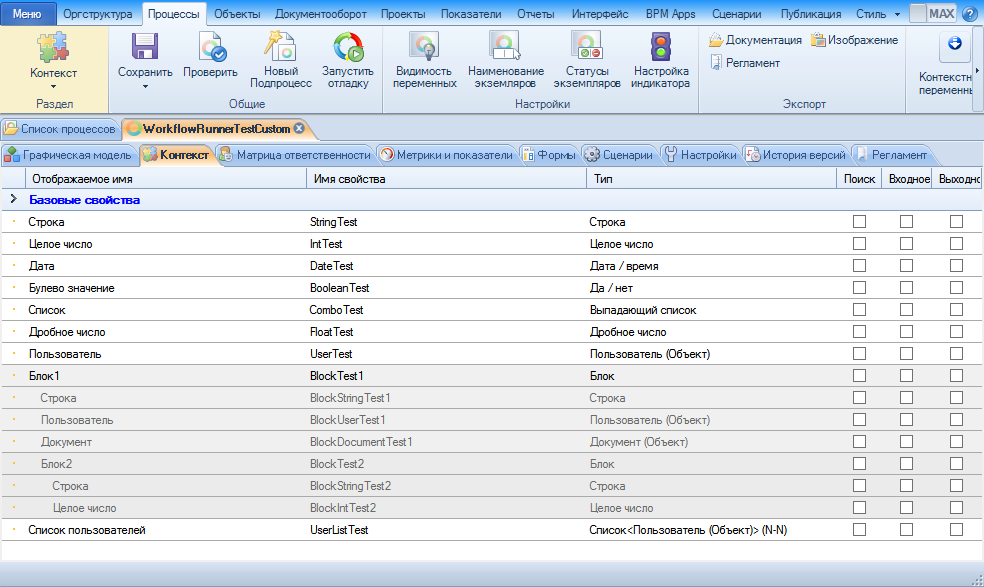Click the Регламент export button

click(745, 62)
